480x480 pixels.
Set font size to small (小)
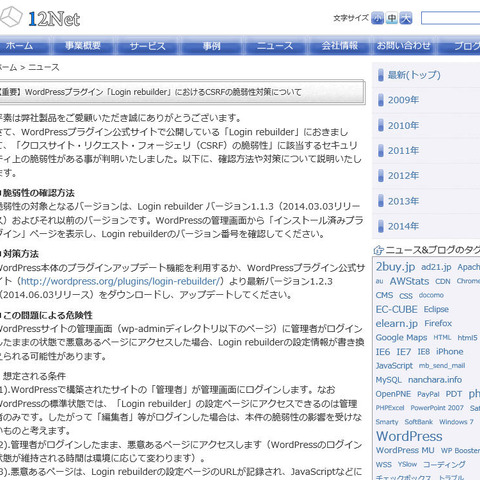click(377, 18)
